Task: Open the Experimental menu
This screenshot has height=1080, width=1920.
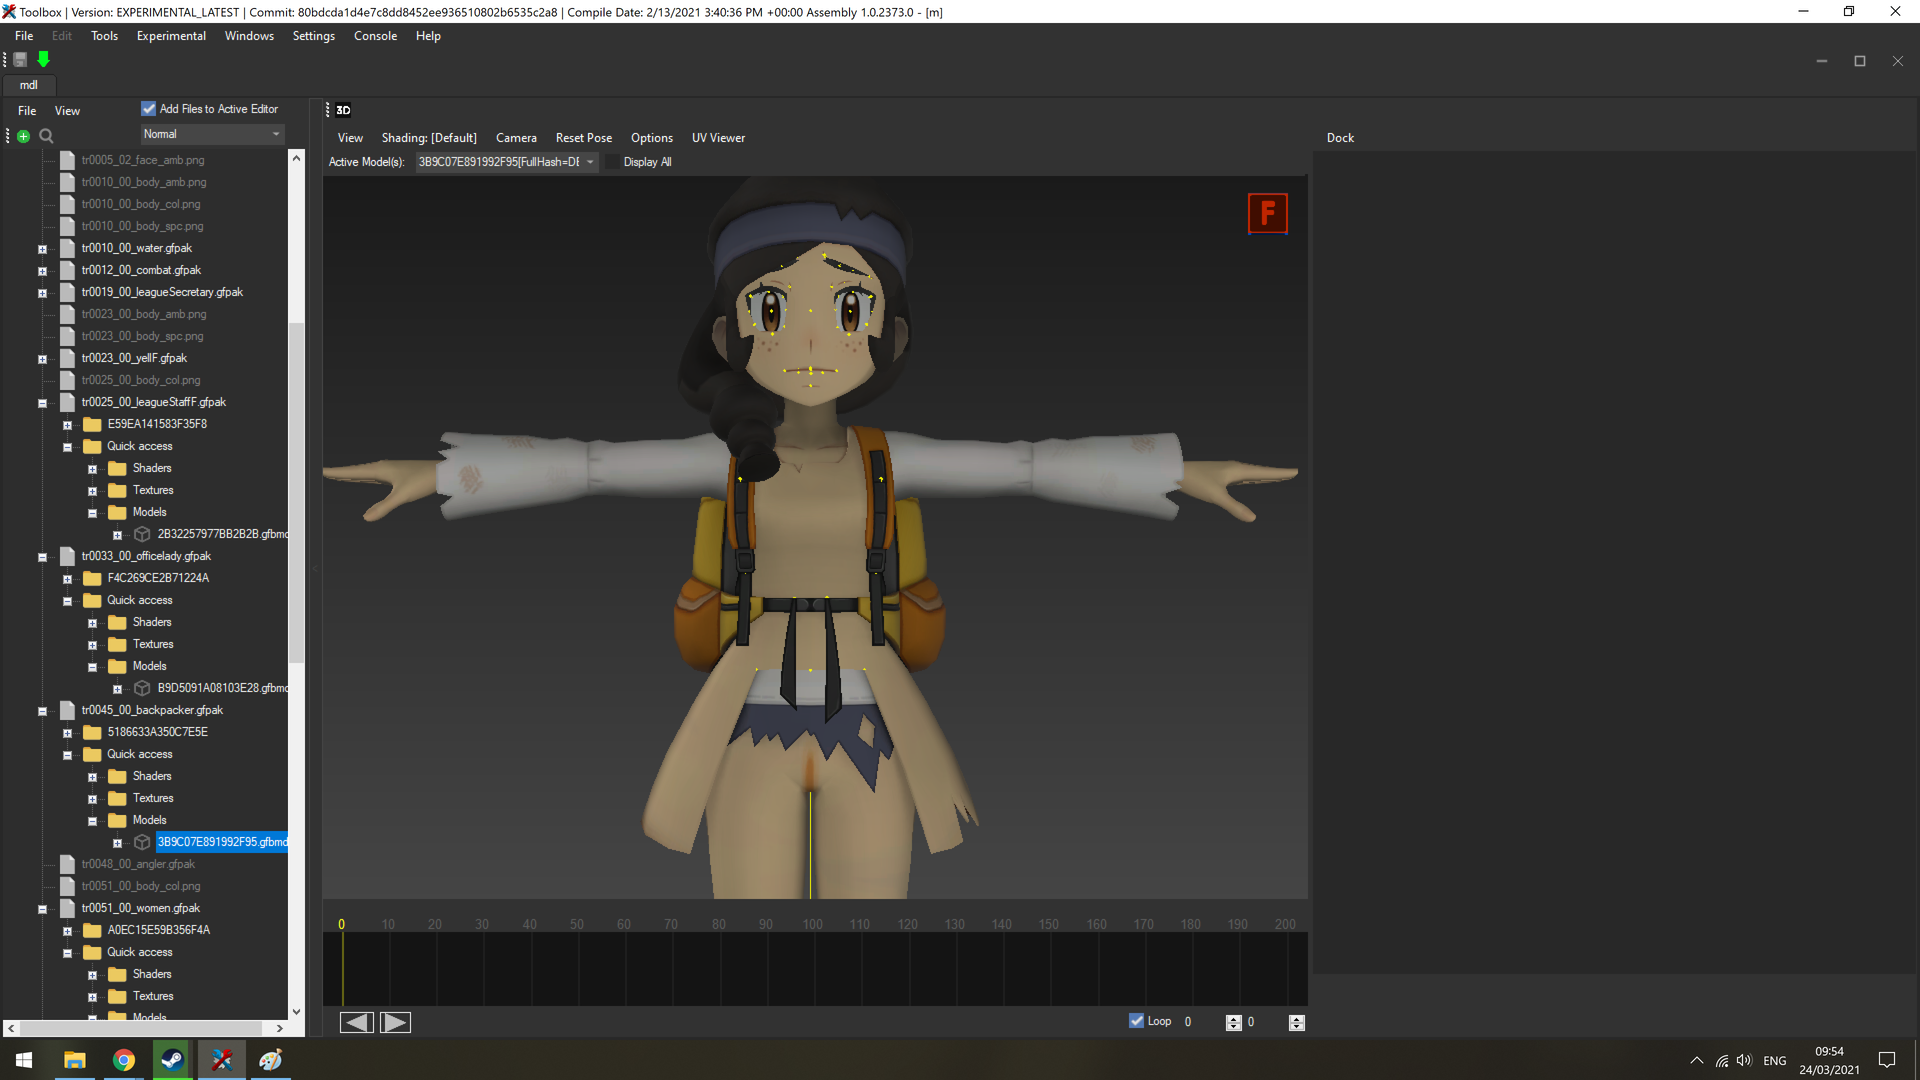Action: 171,36
